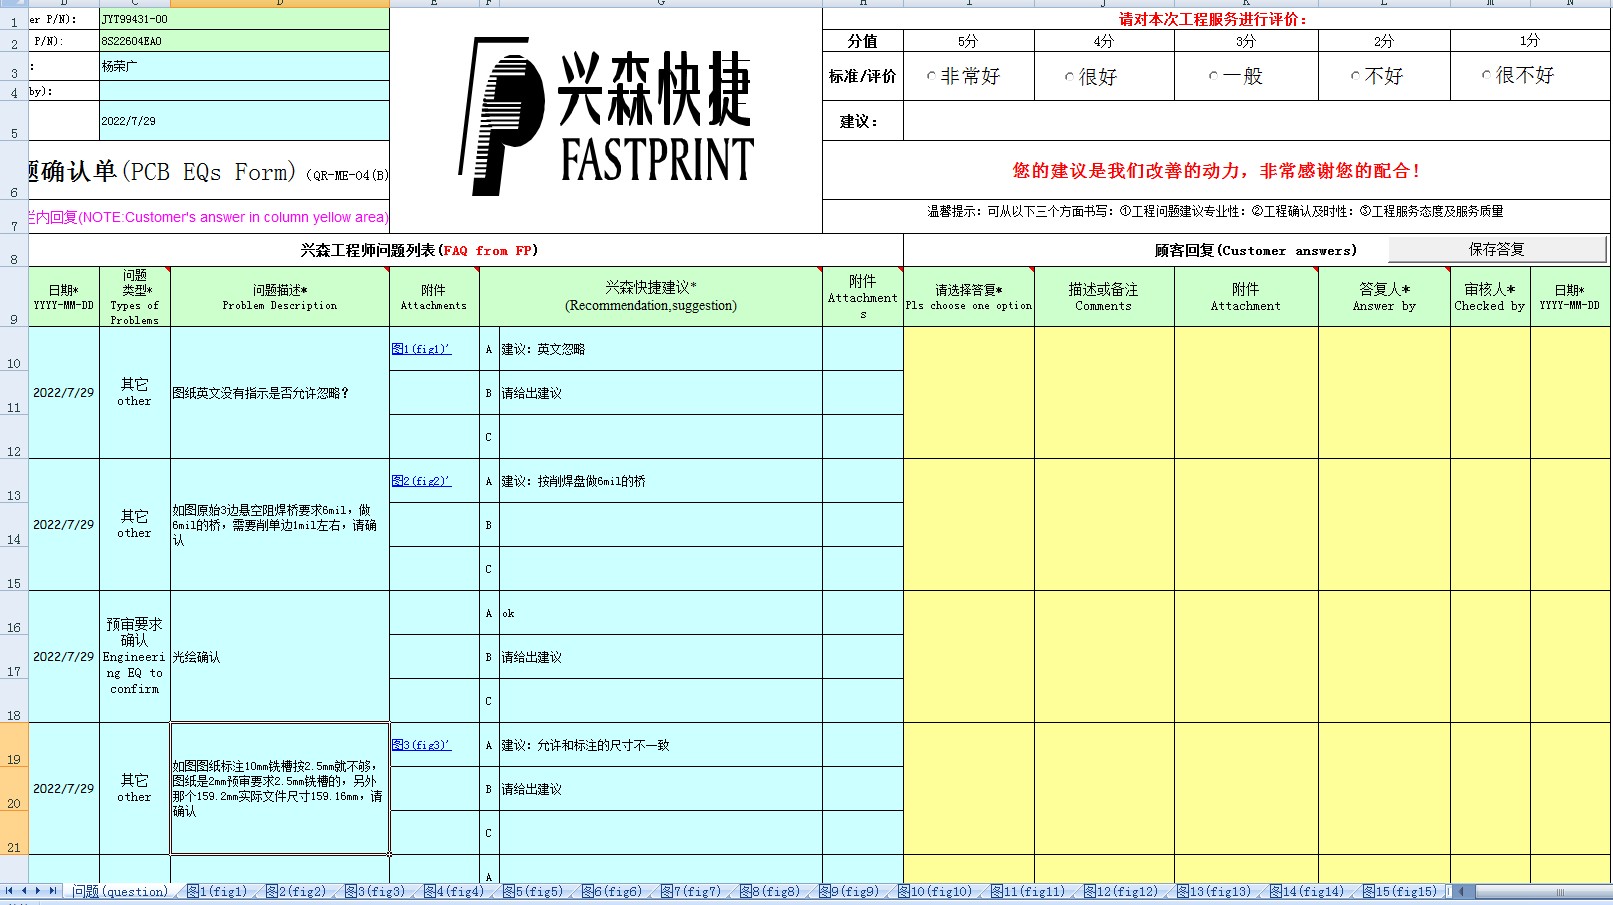Screen dimensions: 1613x905
Task: Click the date cell 2022/7/29 in header area
Action: point(244,121)
